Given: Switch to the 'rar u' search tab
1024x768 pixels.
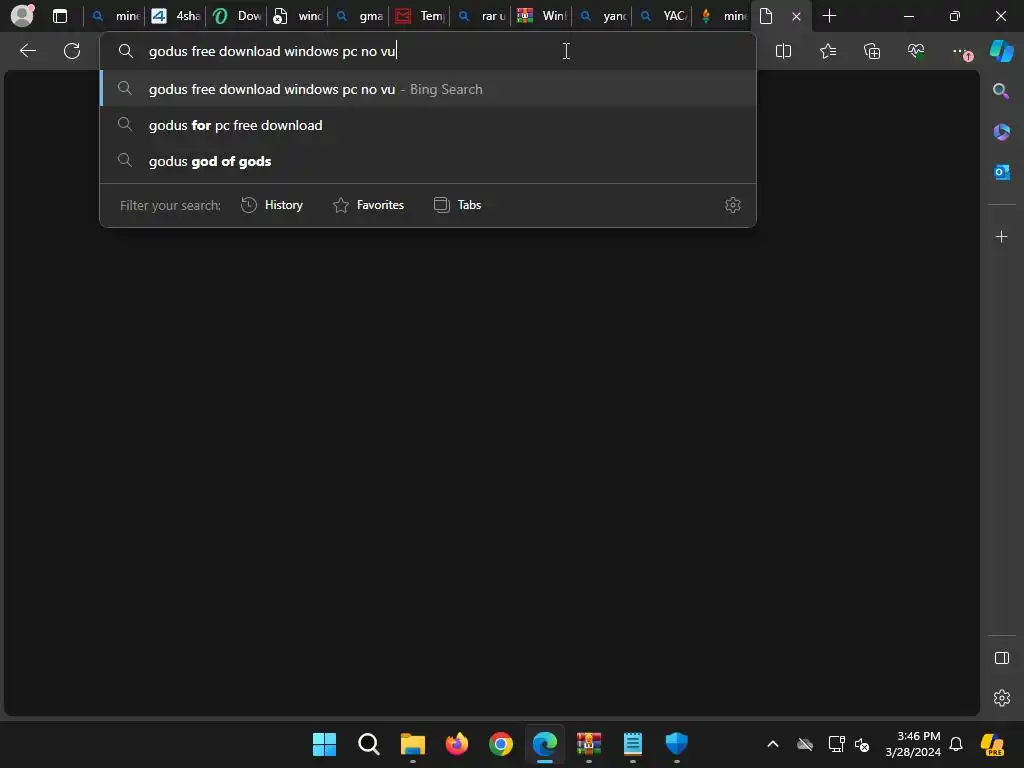Looking at the screenshot, I should (x=481, y=16).
